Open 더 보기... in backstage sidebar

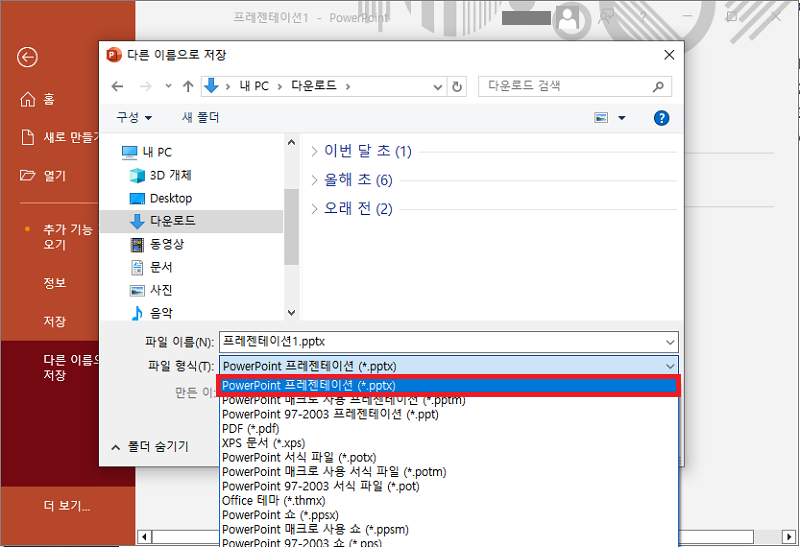67,506
